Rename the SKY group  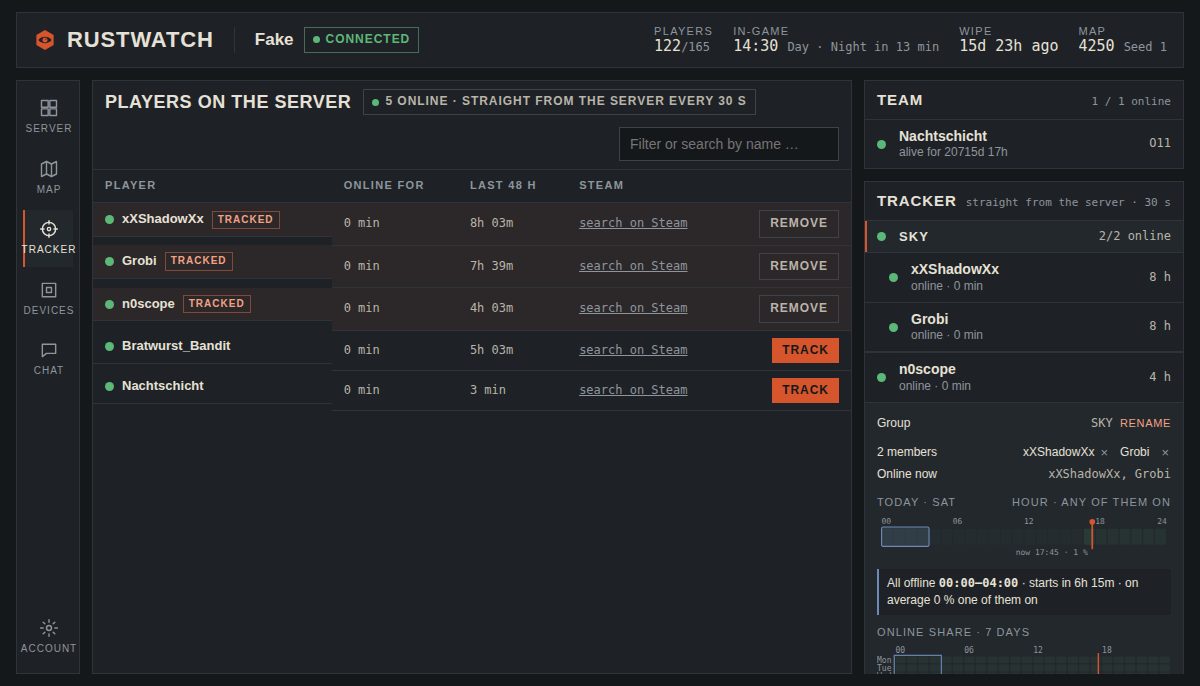pos(1145,423)
